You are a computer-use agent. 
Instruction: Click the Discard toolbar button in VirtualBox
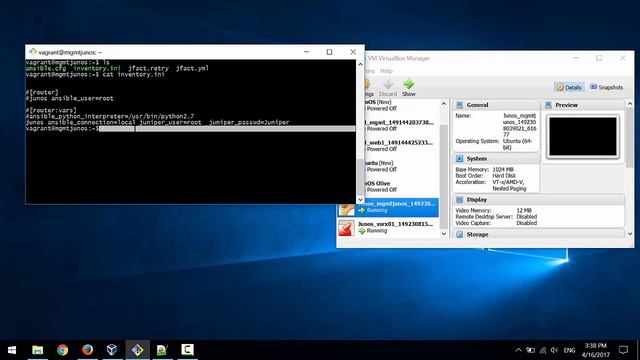388,88
